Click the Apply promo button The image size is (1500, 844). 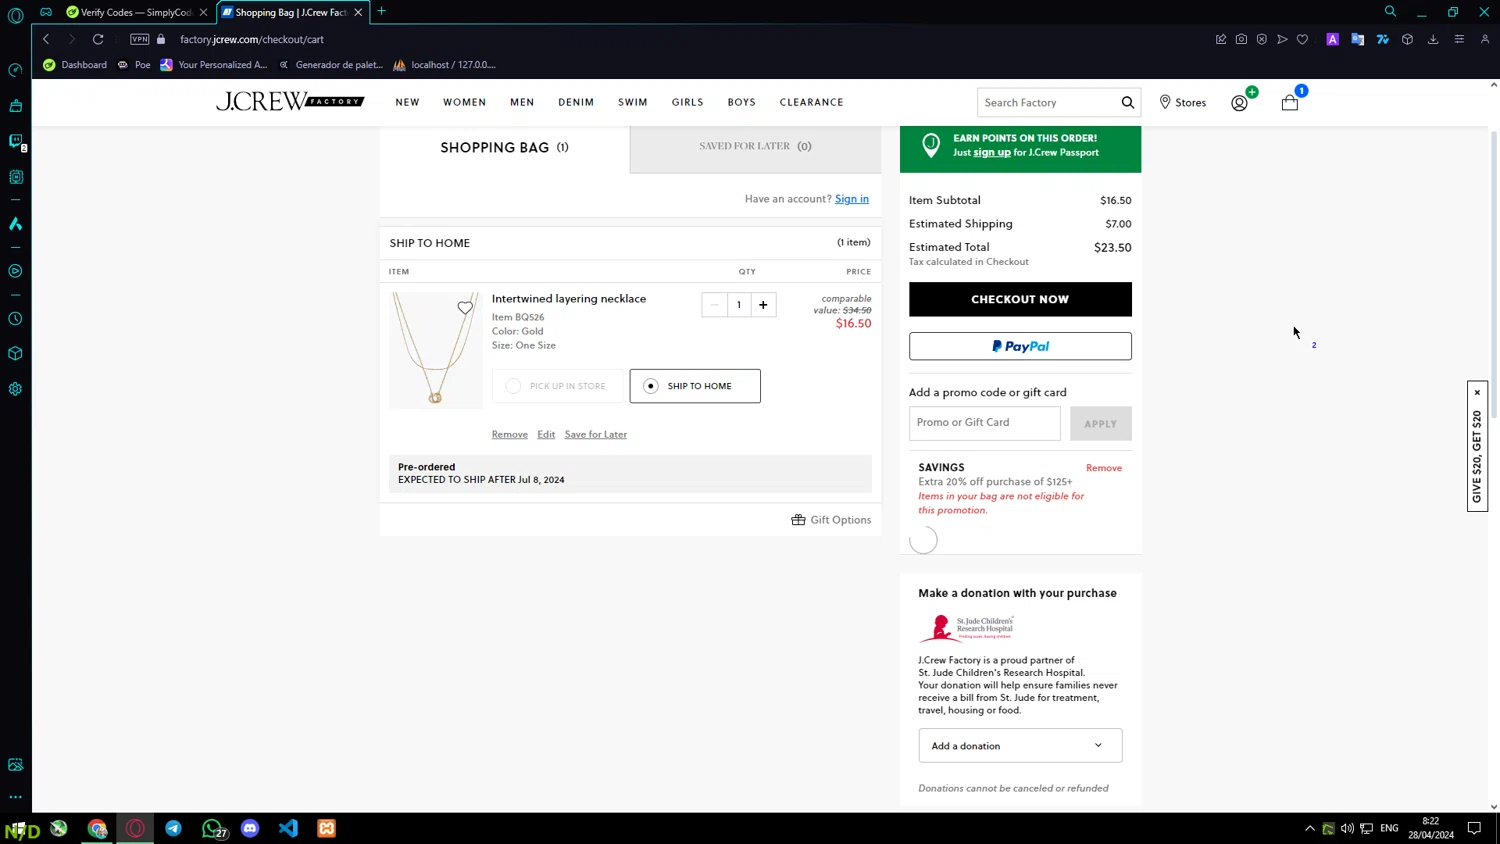1100,424
